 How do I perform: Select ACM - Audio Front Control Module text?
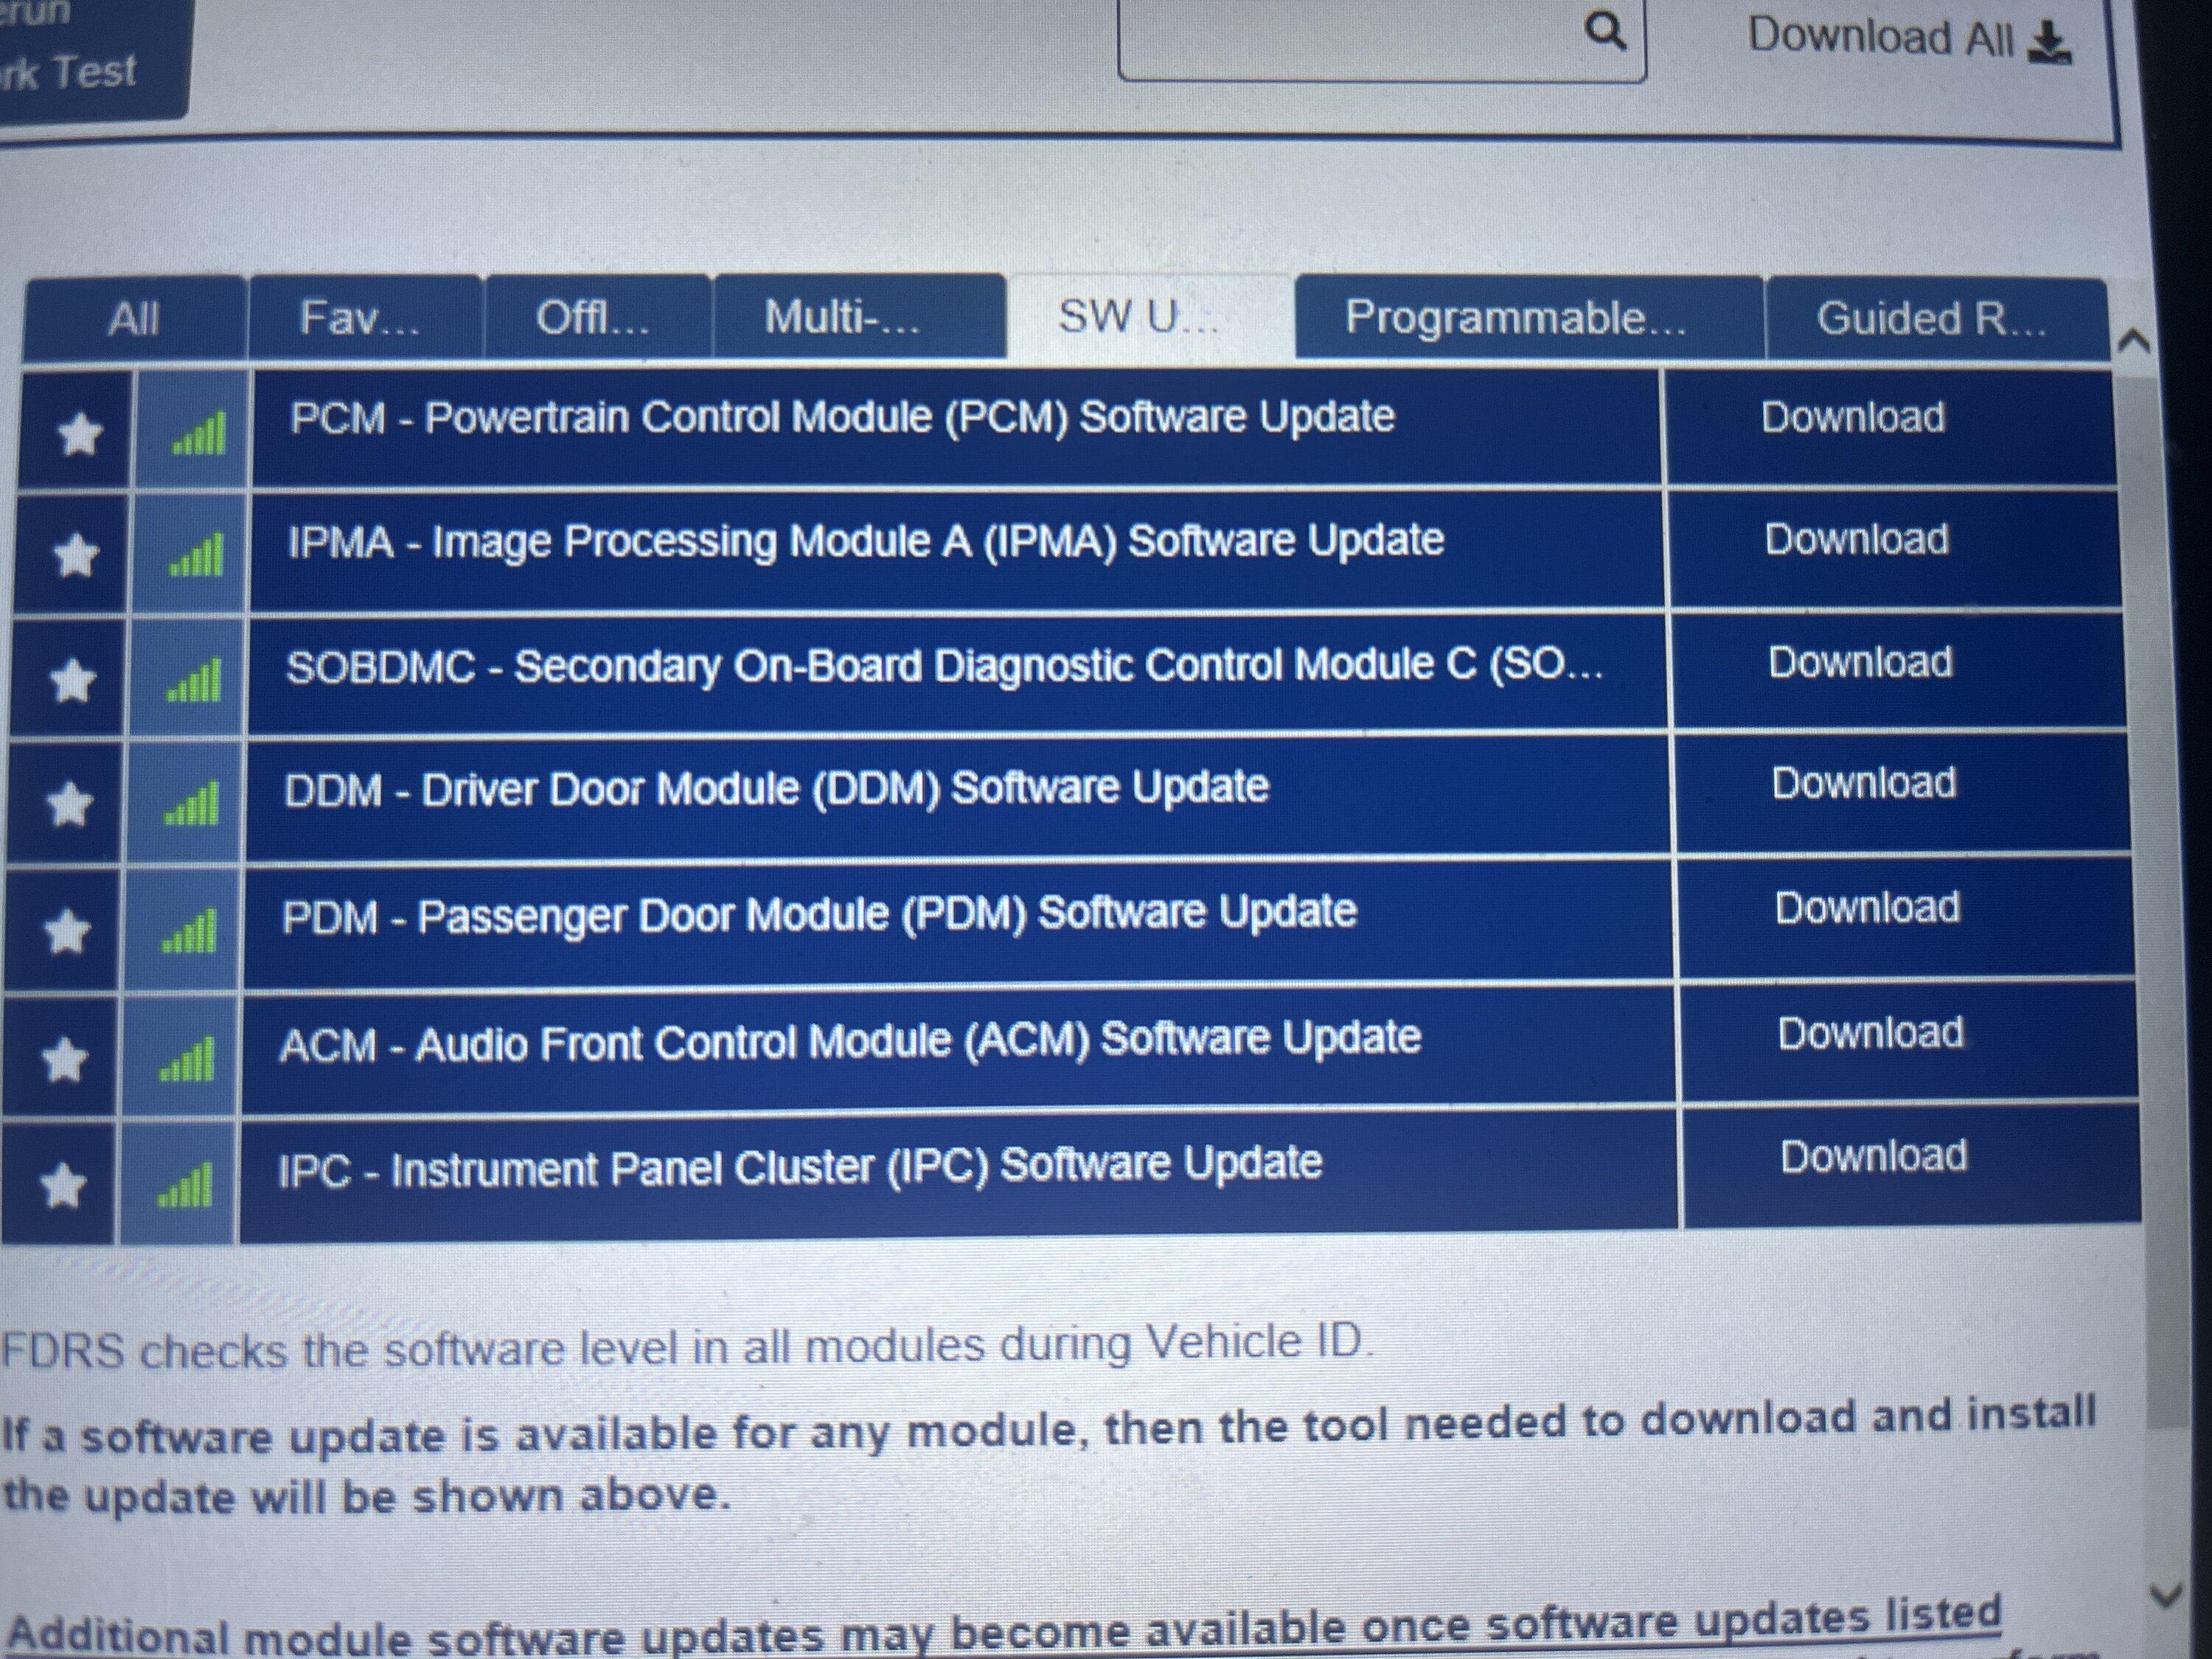(x=850, y=1041)
